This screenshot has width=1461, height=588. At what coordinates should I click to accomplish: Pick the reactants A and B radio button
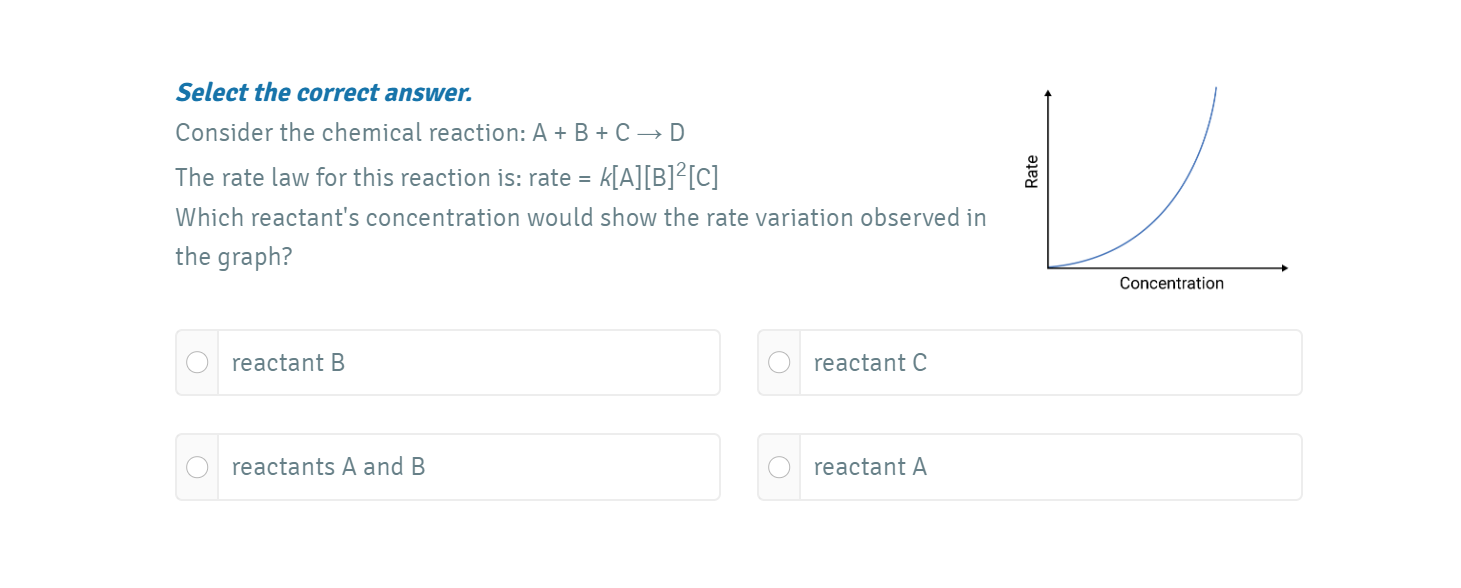click(198, 467)
